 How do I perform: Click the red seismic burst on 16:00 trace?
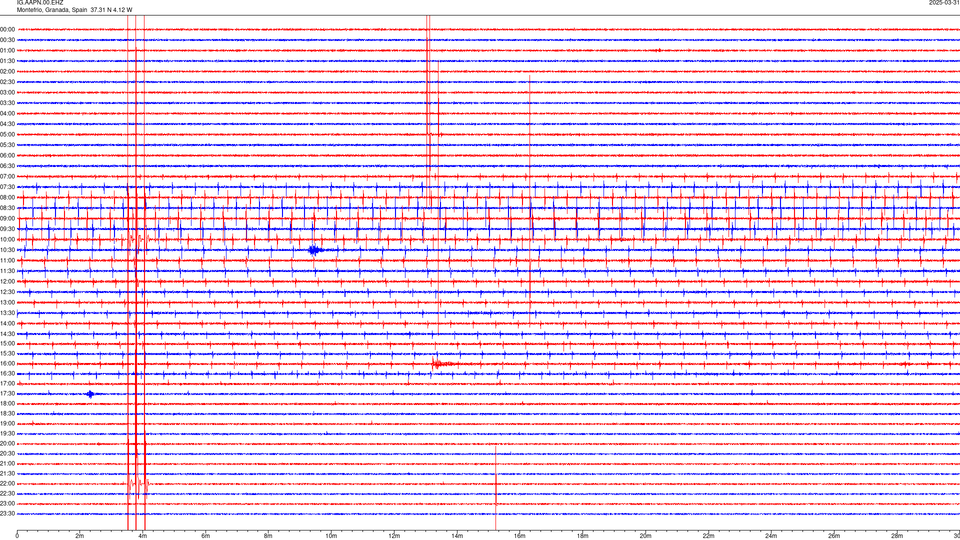click(x=442, y=364)
